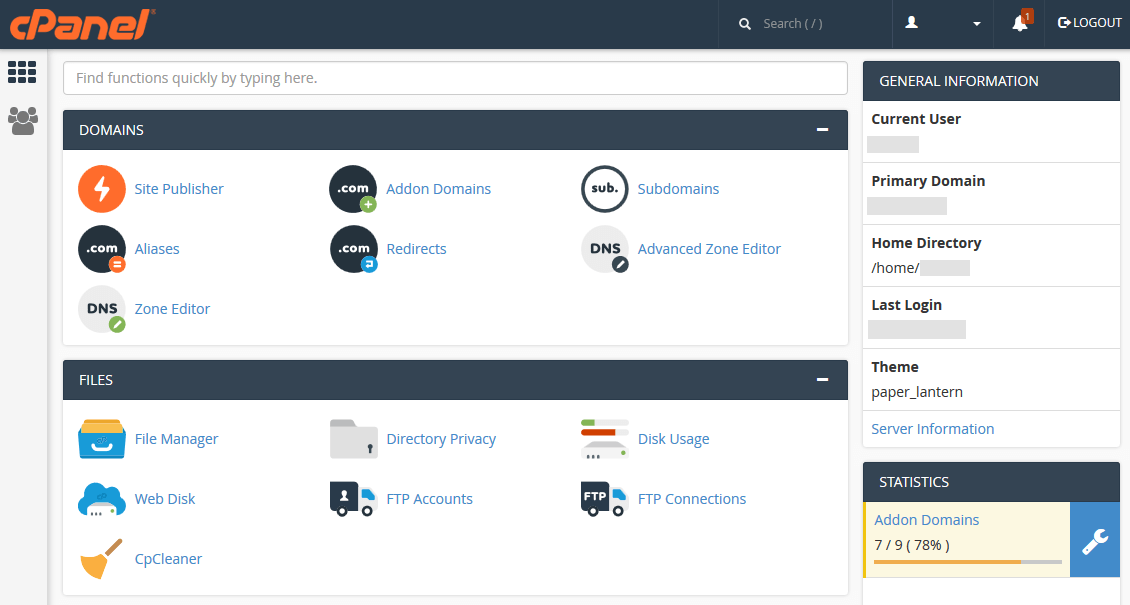The image size is (1130, 605).
Task: Open the home grid view in sidebar
Action: pyautogui.click(x=22, y=71)
